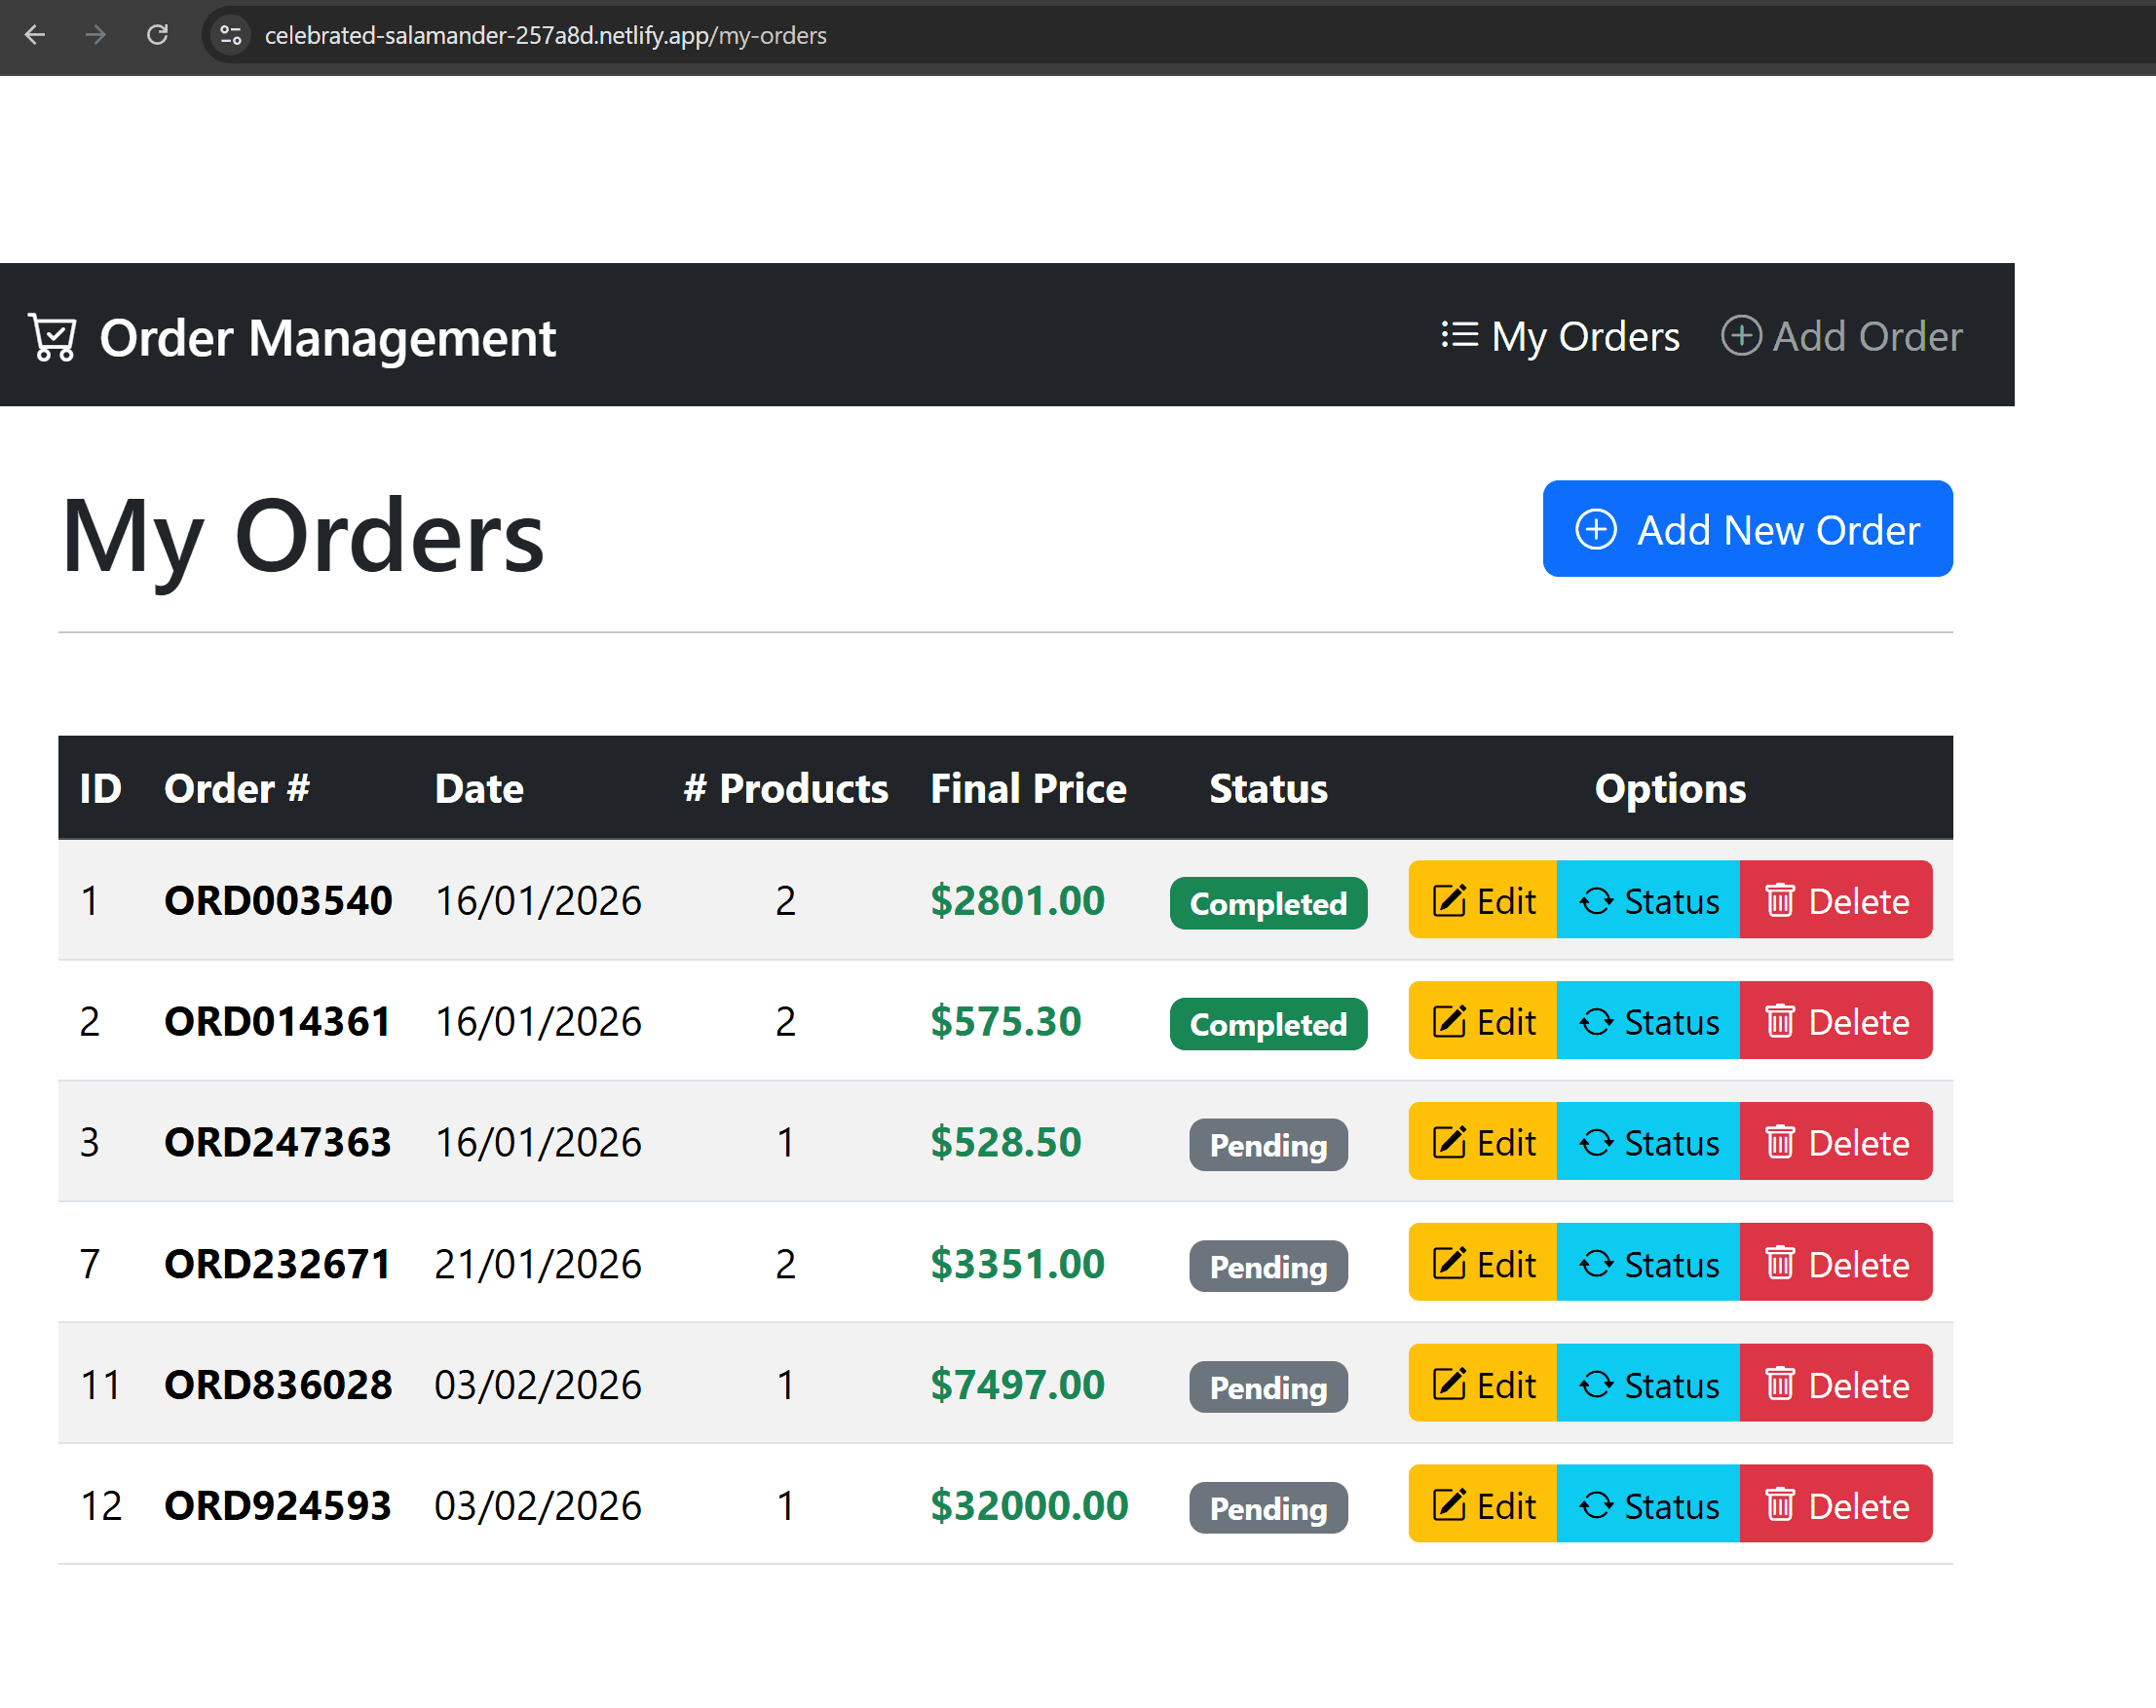Click the Completed badge for ORD003540
2156x1708 pixels.
coord(1268,903)
